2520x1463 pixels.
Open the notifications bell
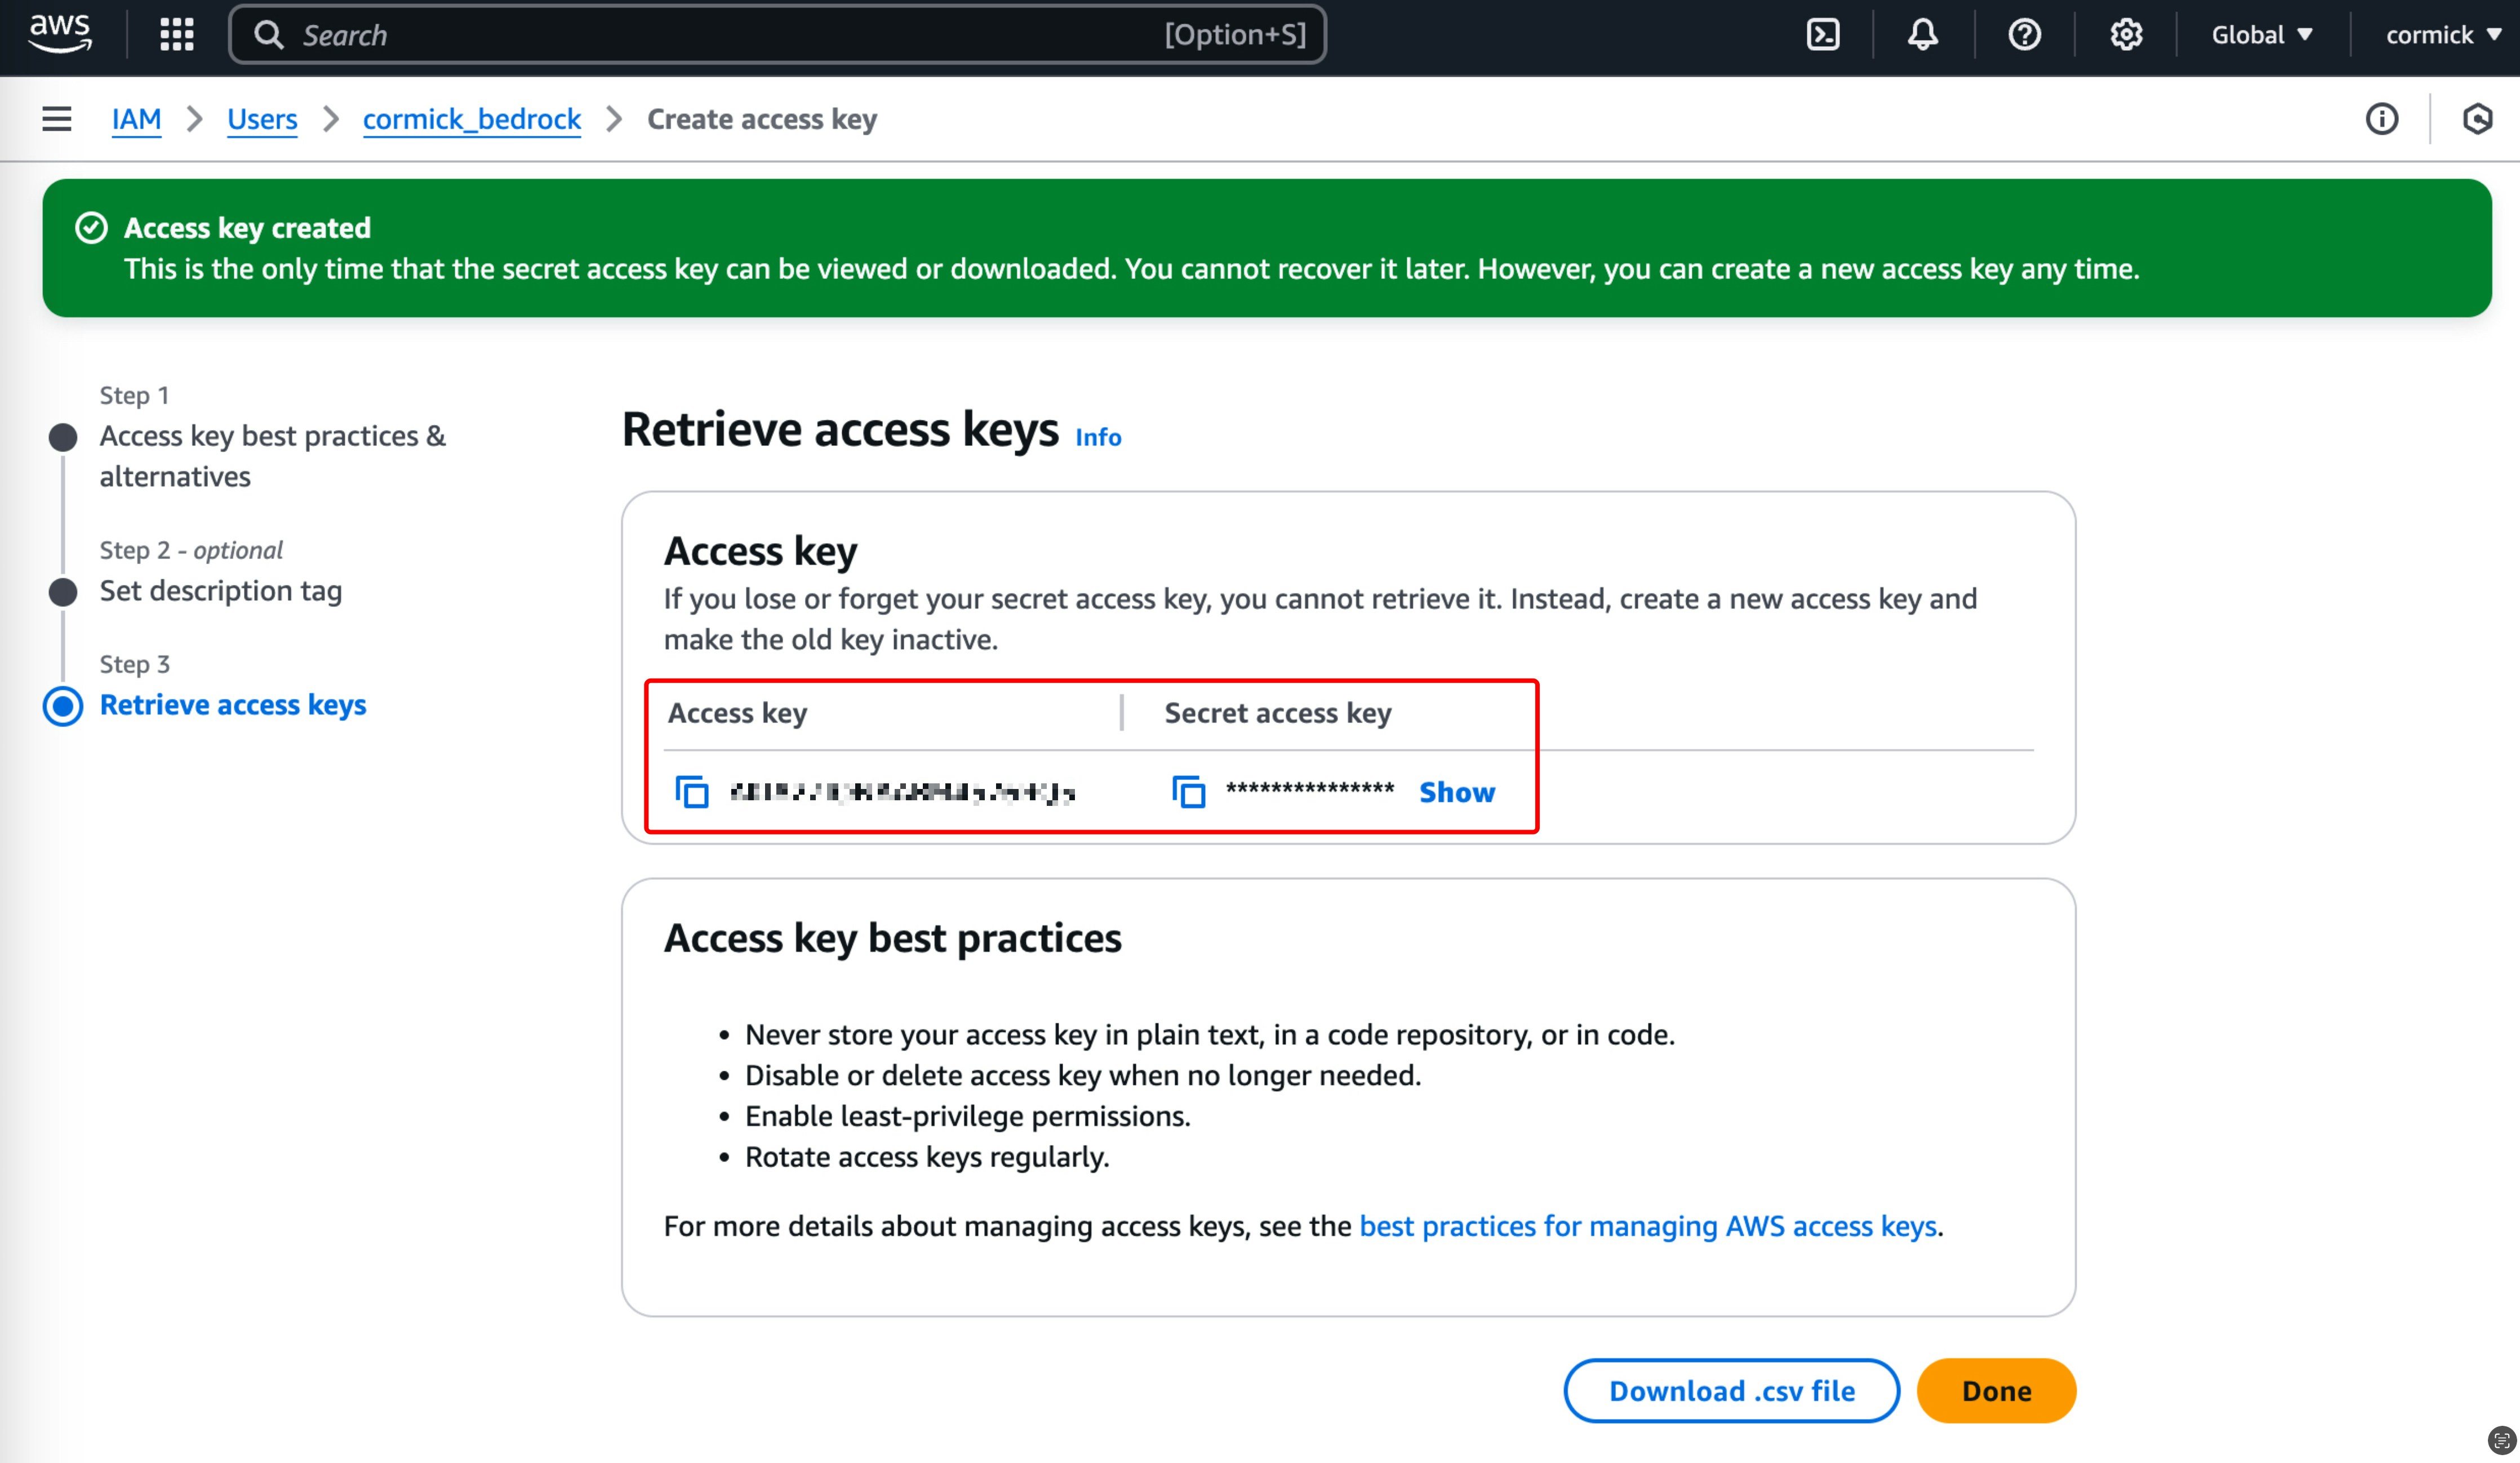coord(1922,34)
